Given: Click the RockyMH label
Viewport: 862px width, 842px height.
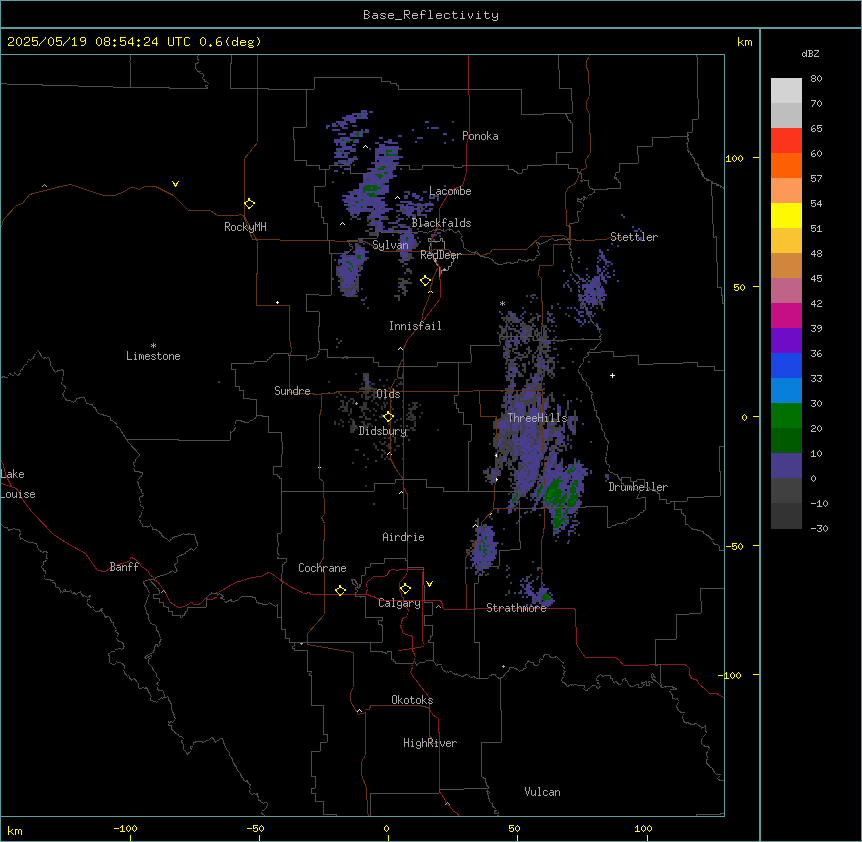Looking at the screenshot, I should (245, 227).
